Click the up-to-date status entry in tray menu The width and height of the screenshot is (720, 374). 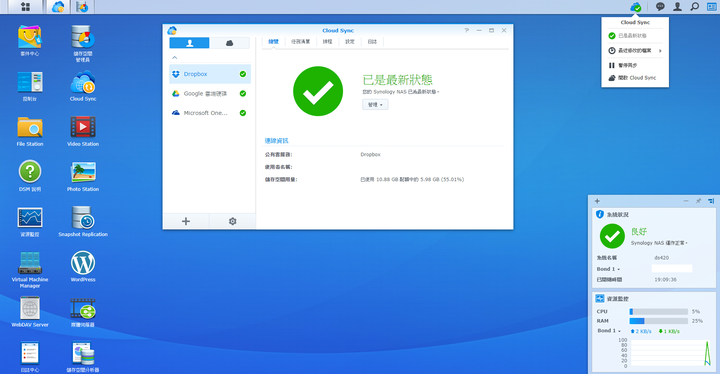coord(635,35)
